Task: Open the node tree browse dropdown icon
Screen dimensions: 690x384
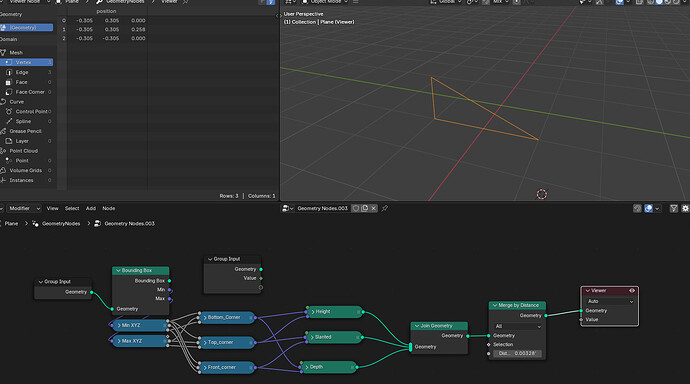Action: click(288, 208)
